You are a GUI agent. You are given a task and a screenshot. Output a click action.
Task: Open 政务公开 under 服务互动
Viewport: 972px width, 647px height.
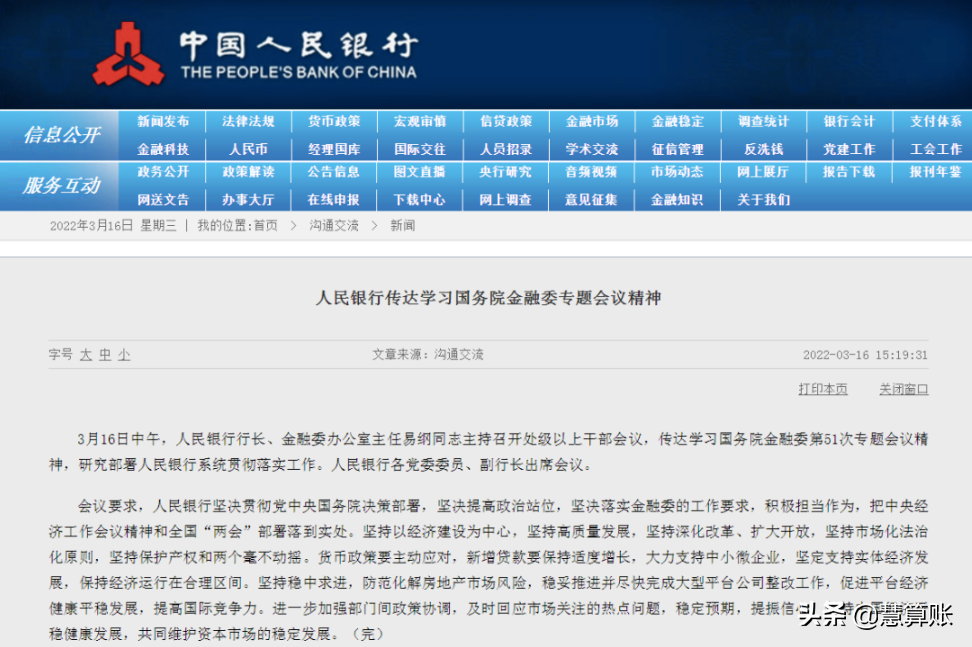163,172
